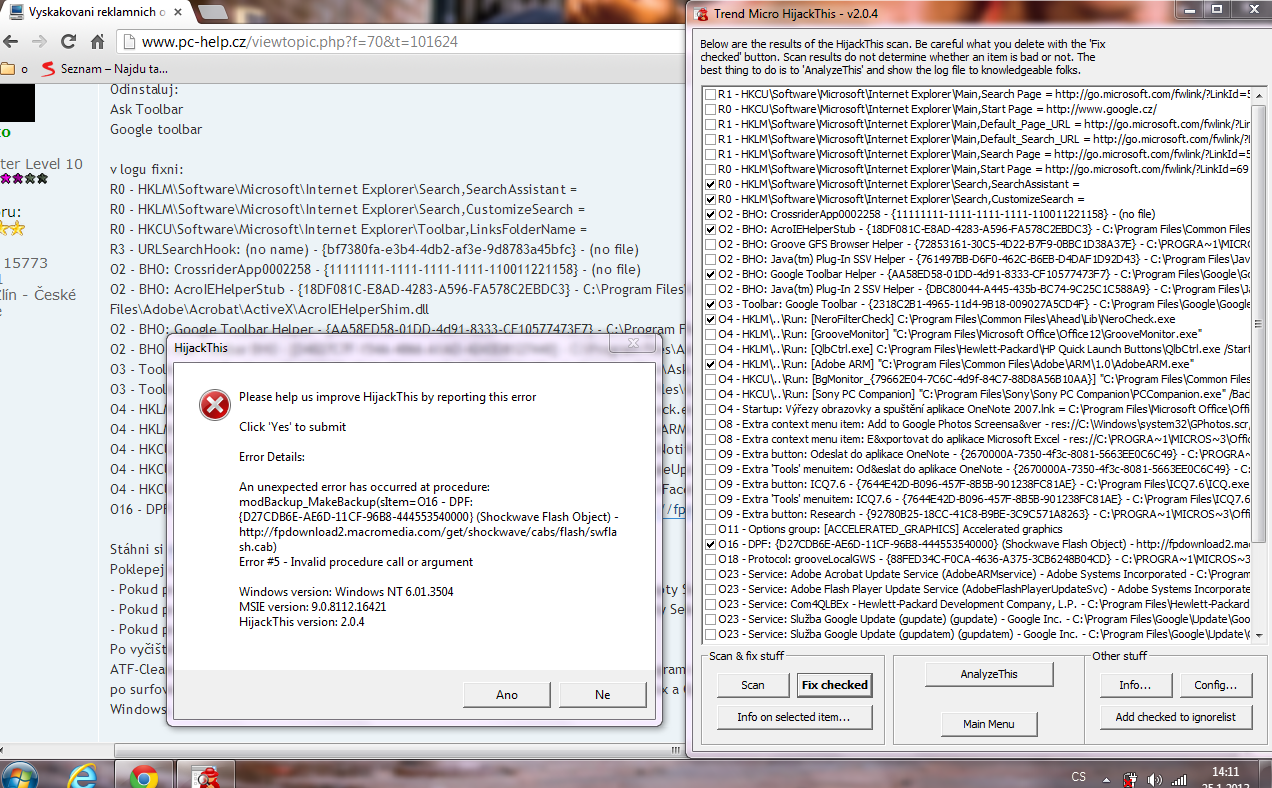Uncheck the CrossriderApp0002258 BHO entry
This screenshot has width=1272, height=788.
[710, 214]
